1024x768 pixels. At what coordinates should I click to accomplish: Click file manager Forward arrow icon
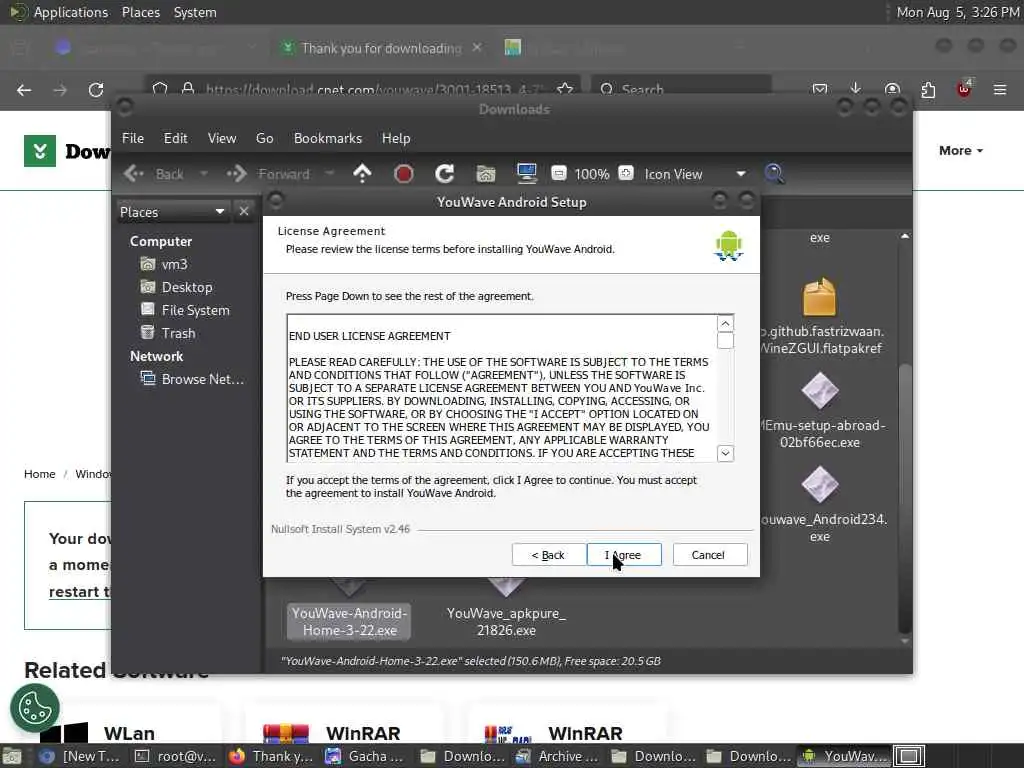coord(236,174)
